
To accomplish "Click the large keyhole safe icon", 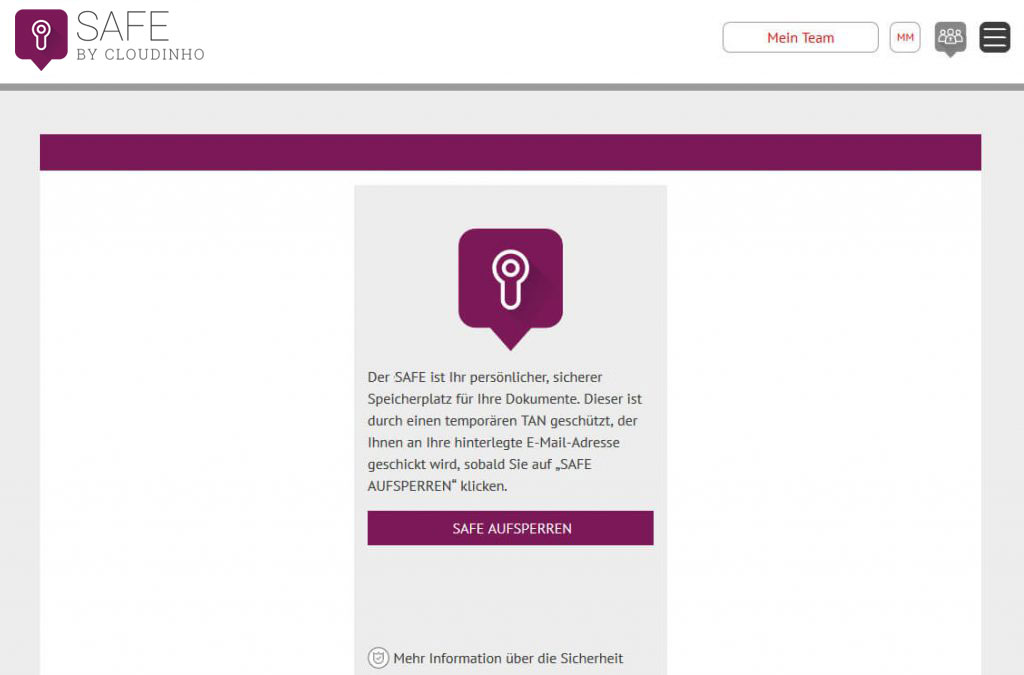I will point(511,288).
